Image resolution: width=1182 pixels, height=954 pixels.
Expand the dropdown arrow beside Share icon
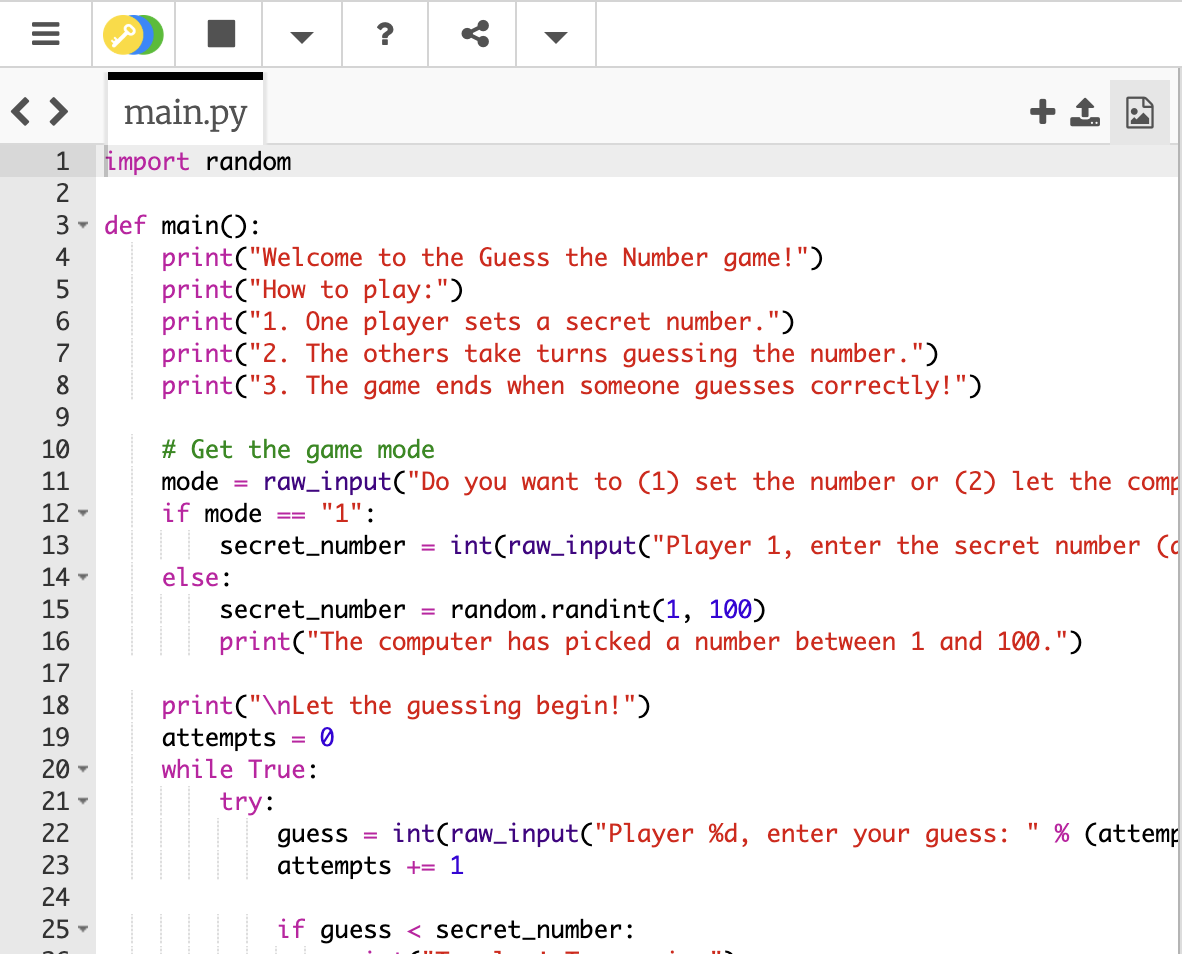pyautogui.click(x=556, y=37)
